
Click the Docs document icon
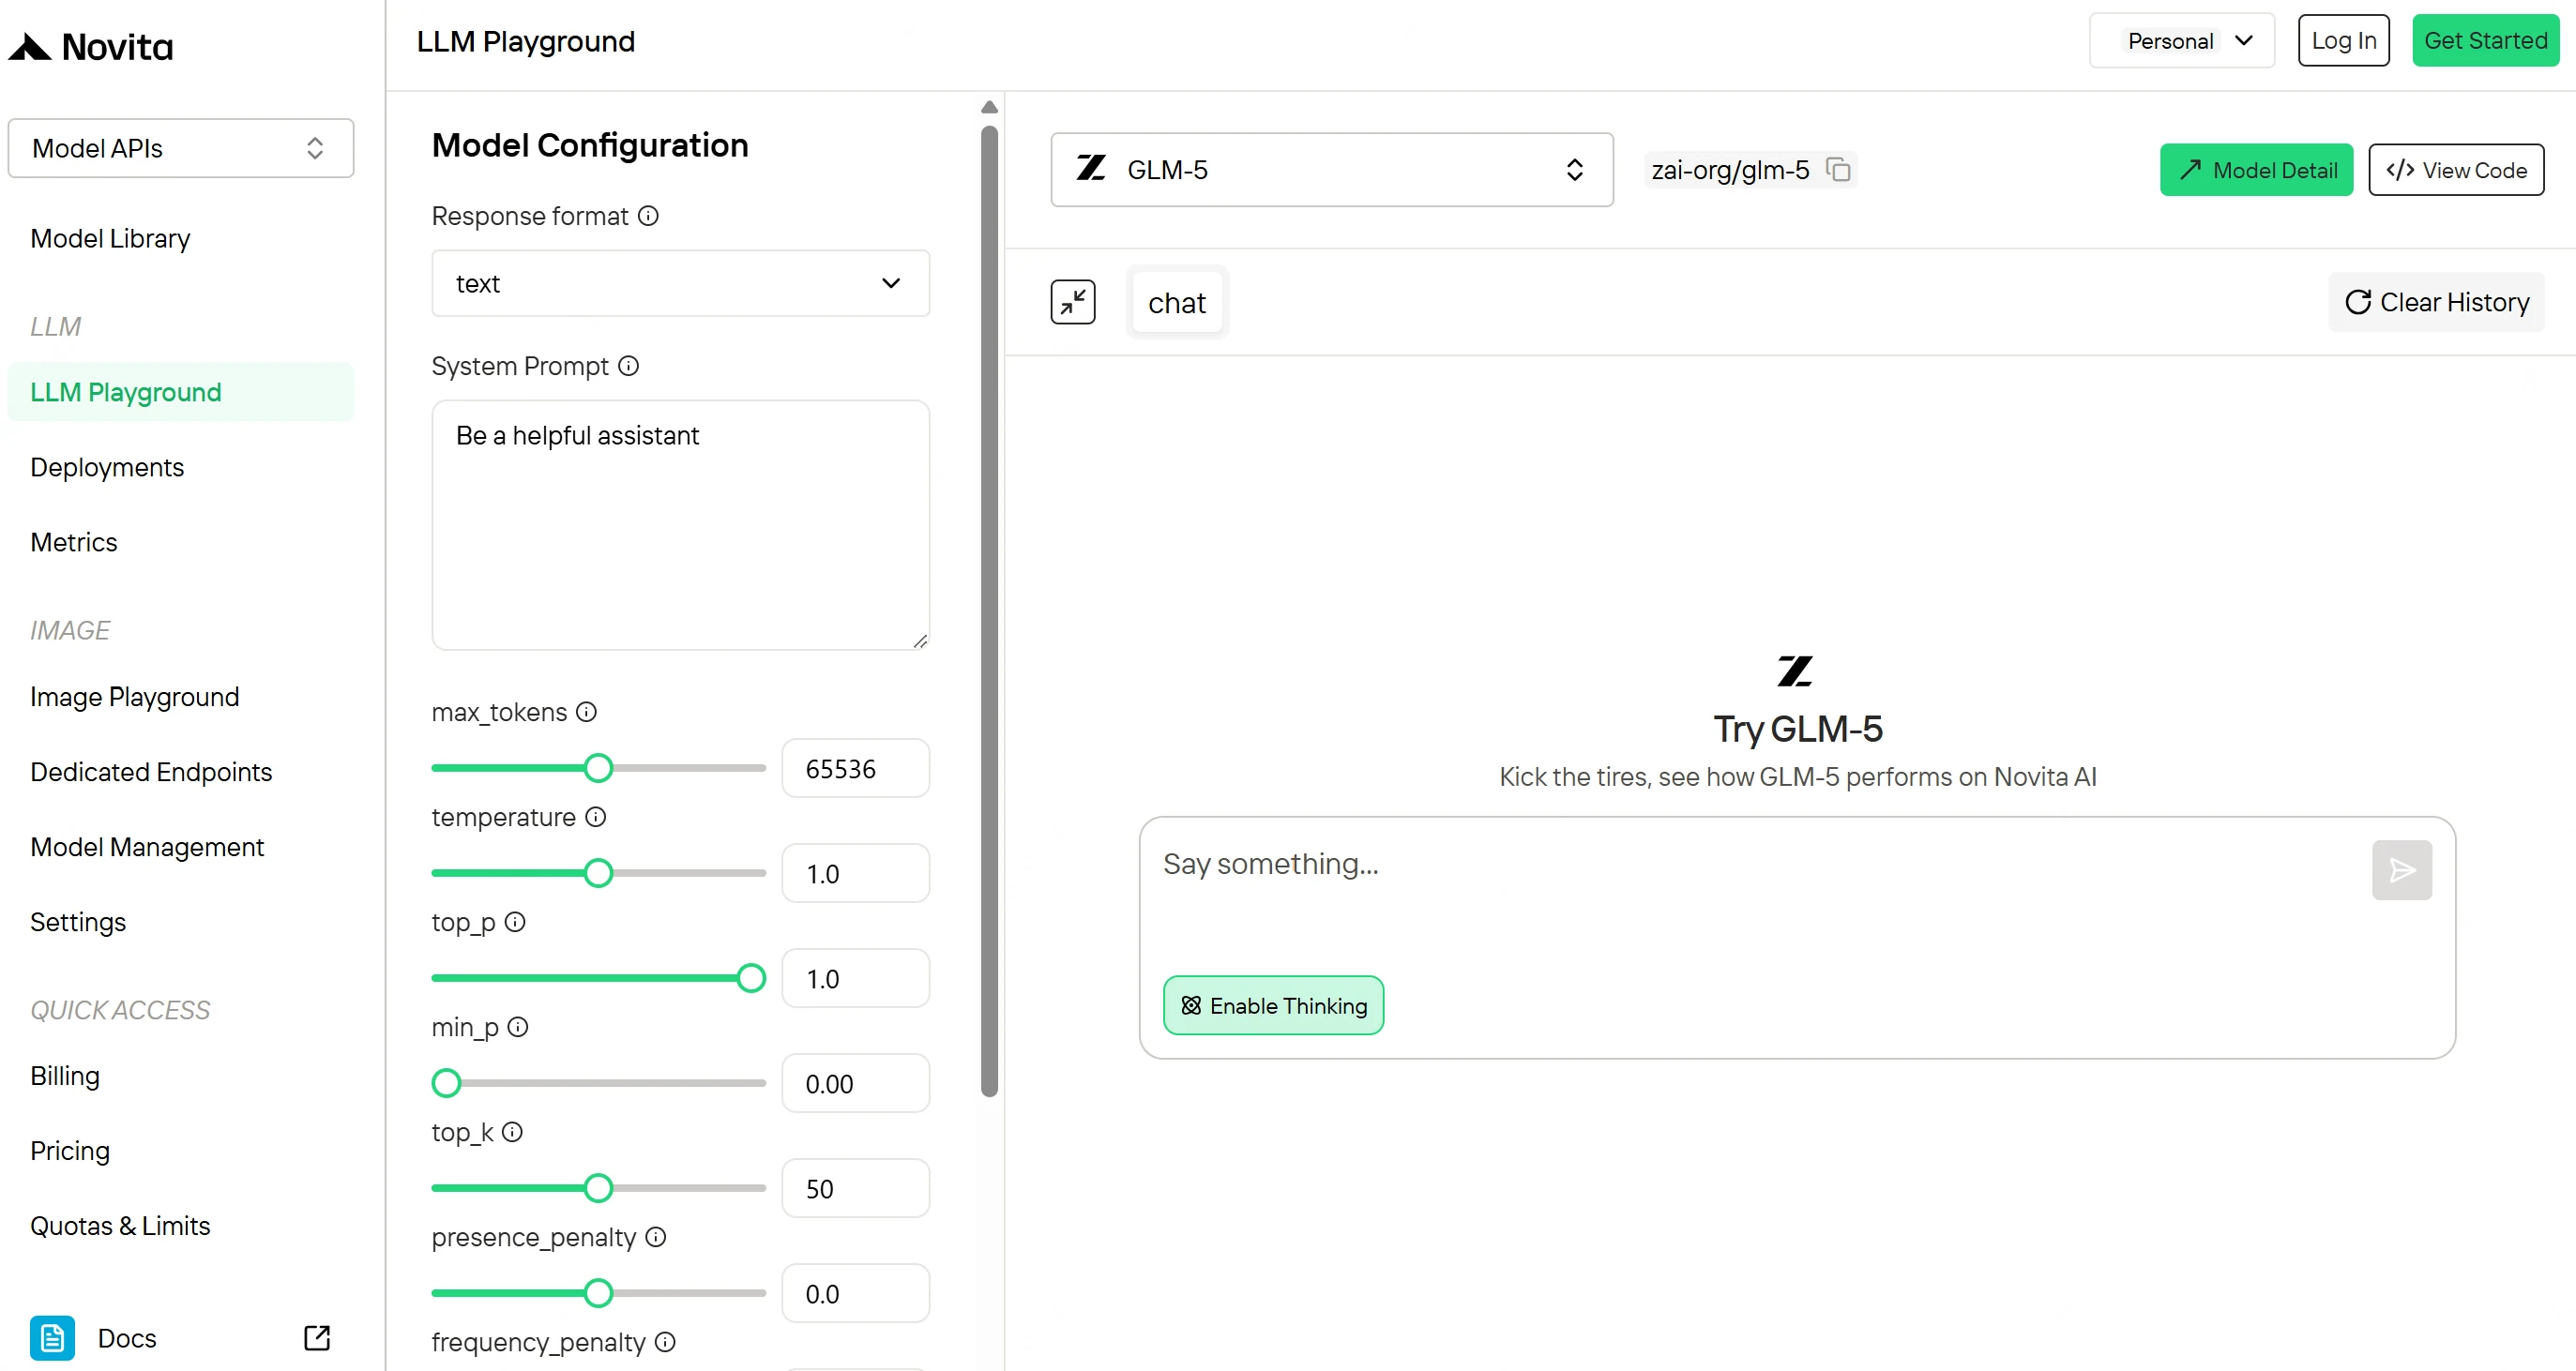(x=52, y=1337)
